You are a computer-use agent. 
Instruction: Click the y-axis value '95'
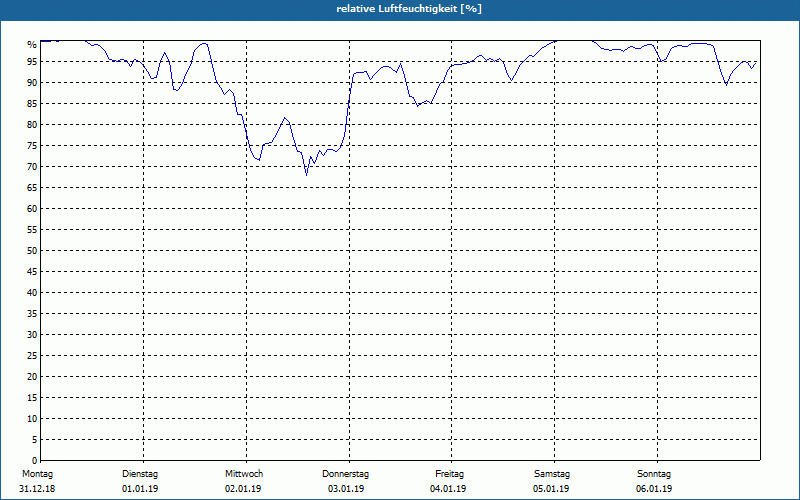pyautogui.click(x=32, y=62)
